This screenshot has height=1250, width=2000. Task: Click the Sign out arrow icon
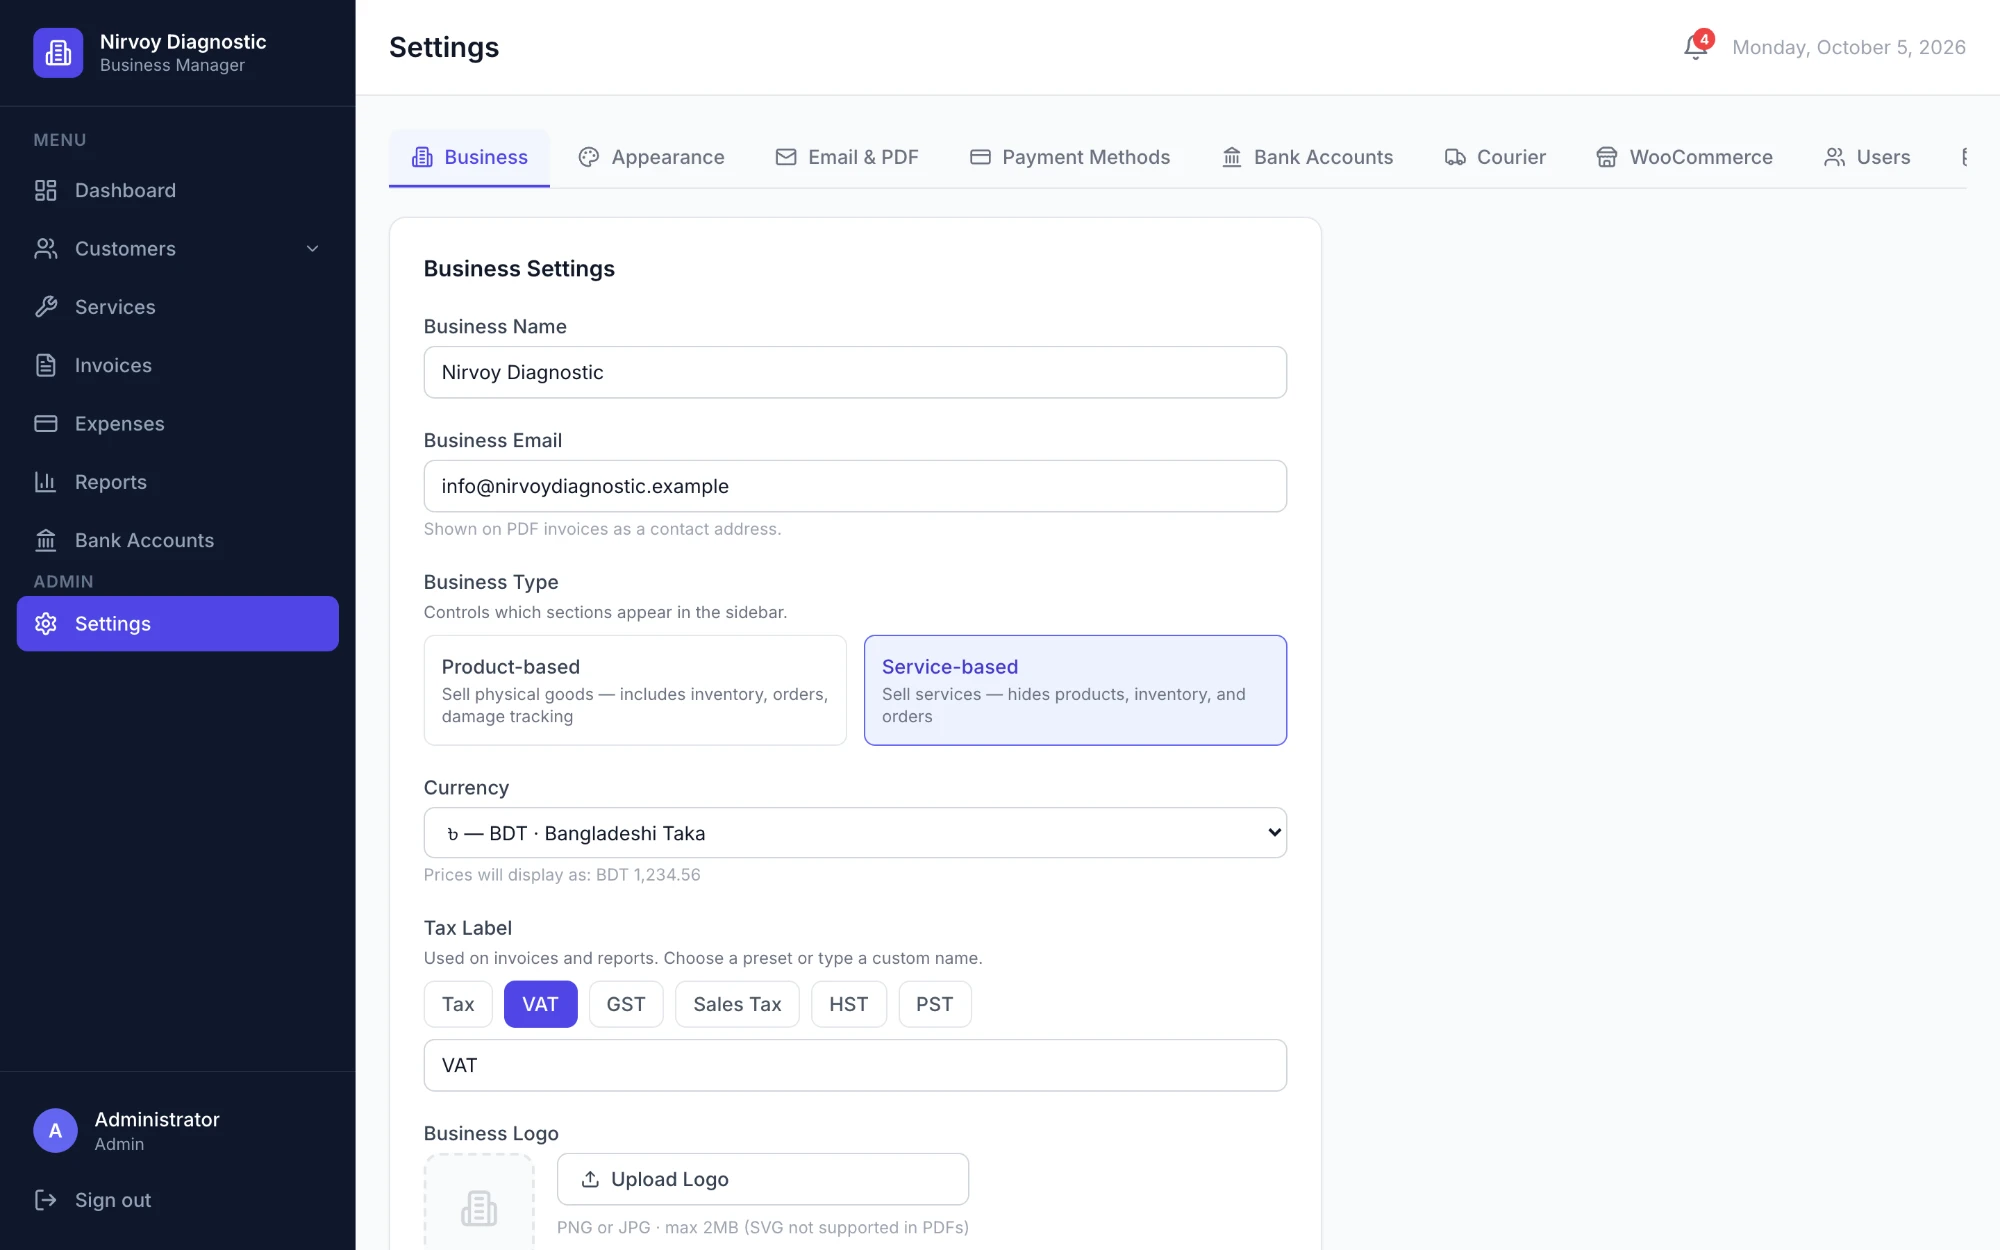coord(46,1200)
